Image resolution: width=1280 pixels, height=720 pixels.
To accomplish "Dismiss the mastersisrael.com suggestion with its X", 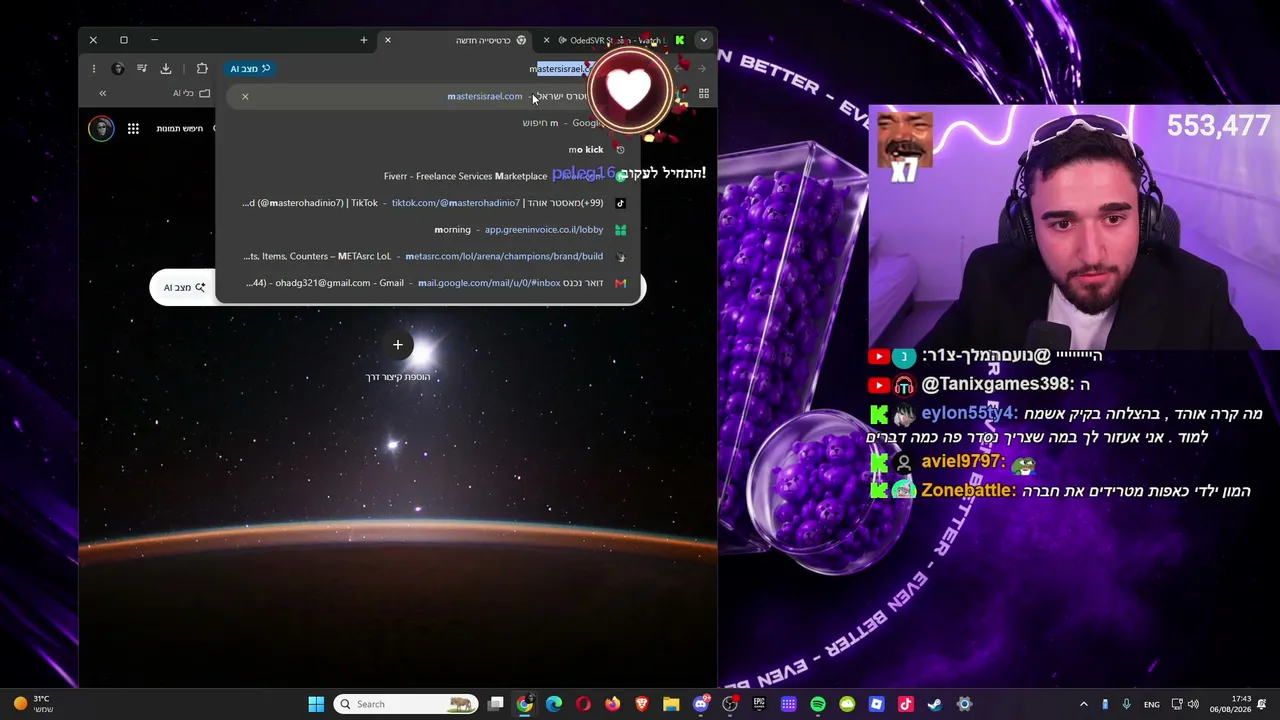I will [x=245, y=96].
